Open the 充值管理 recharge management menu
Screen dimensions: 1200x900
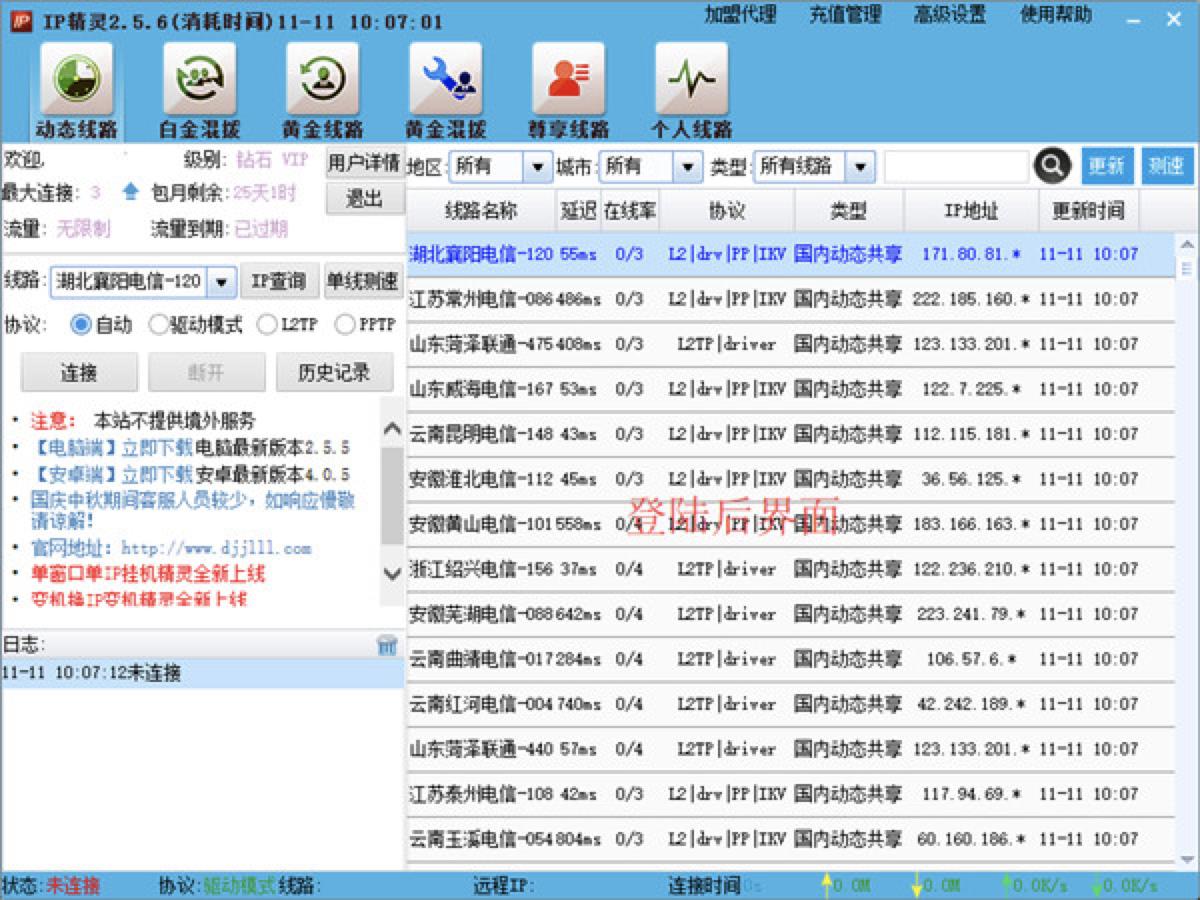[846, 15]
